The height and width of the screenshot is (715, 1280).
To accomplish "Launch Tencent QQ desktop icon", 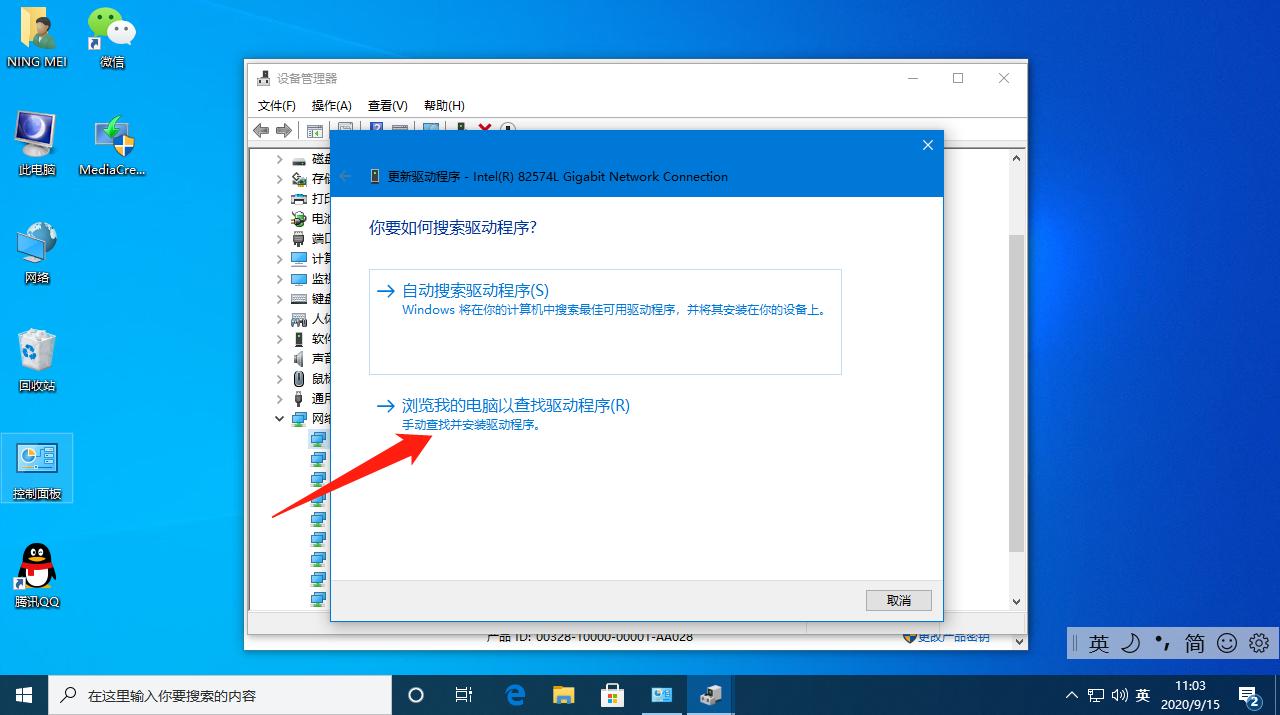I will (36, 565).
